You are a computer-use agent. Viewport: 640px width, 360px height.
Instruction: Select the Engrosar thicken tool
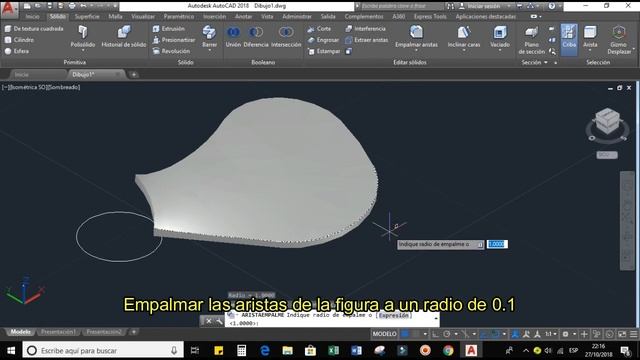[x=323, y=40]
